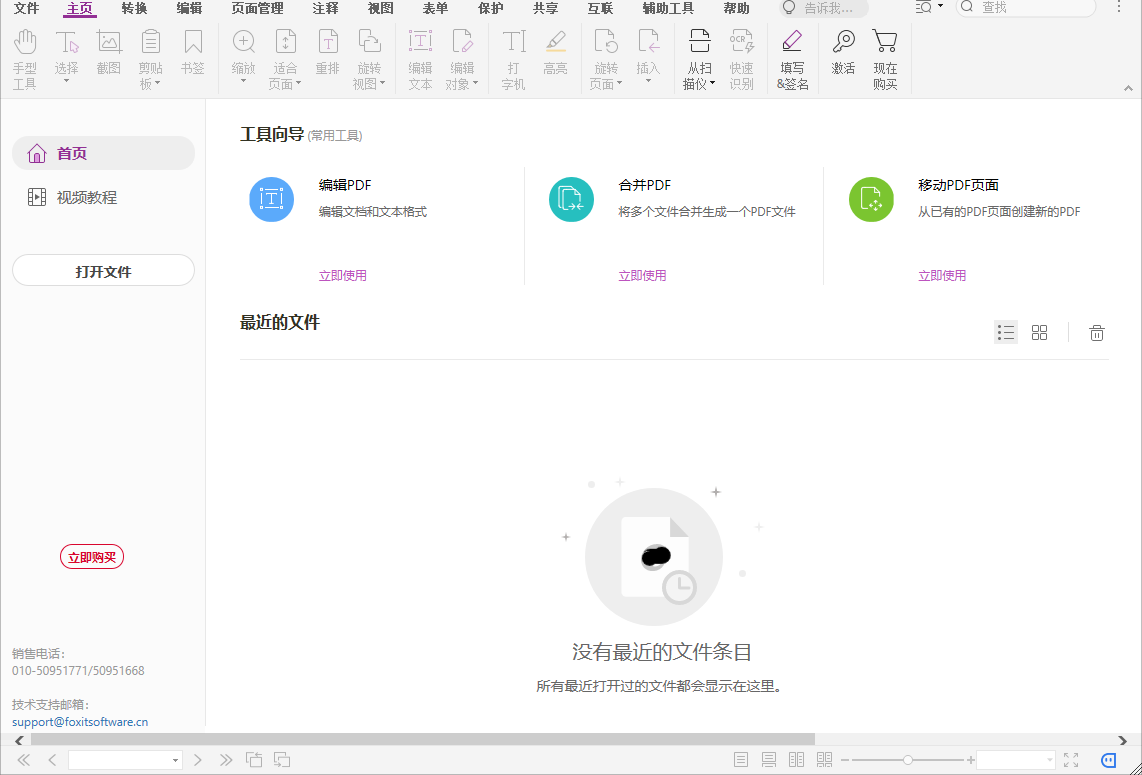Toggle single page view mode
The height and width of the screenshot is (775, 1142).
pyautogui.click(x=740, y=759)
